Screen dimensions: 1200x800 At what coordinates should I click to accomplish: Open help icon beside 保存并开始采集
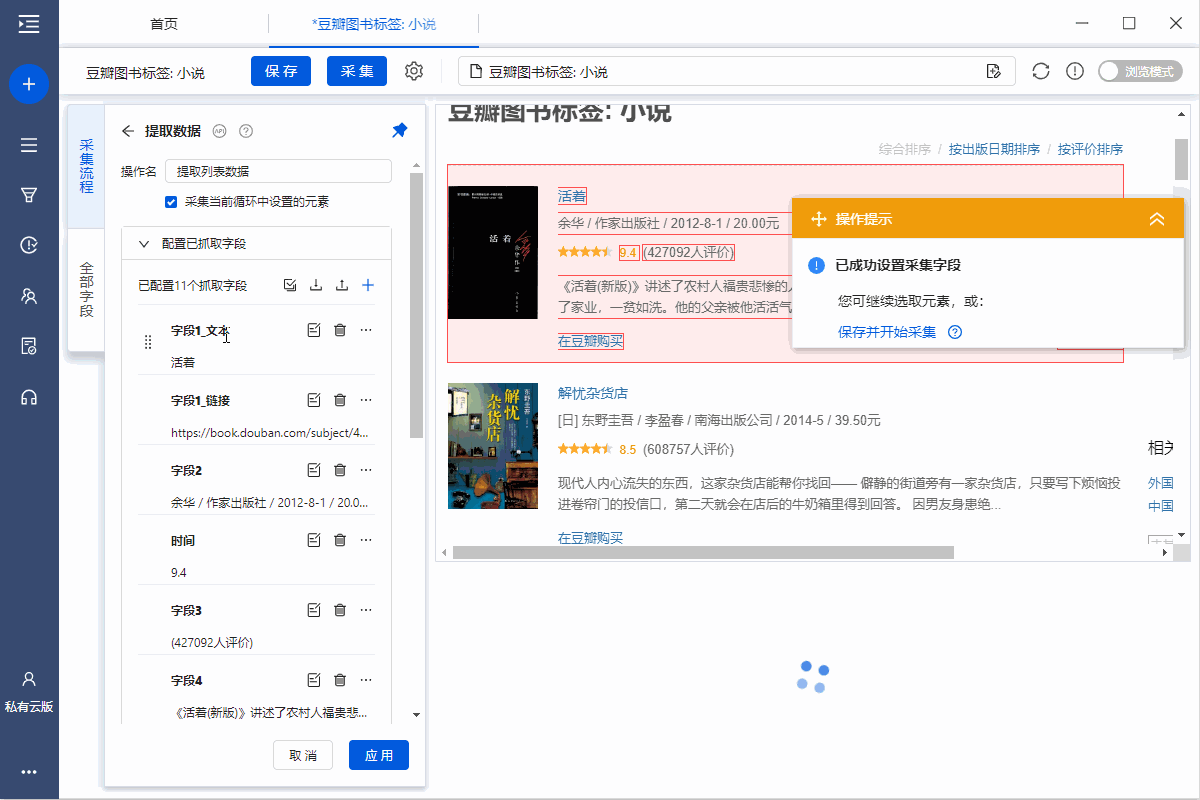(954, 332)
